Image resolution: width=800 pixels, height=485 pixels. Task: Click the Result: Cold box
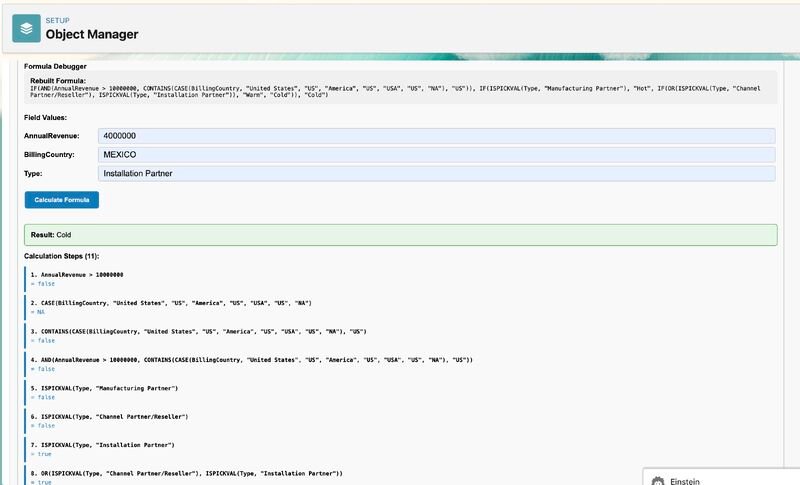click(401, 235)
